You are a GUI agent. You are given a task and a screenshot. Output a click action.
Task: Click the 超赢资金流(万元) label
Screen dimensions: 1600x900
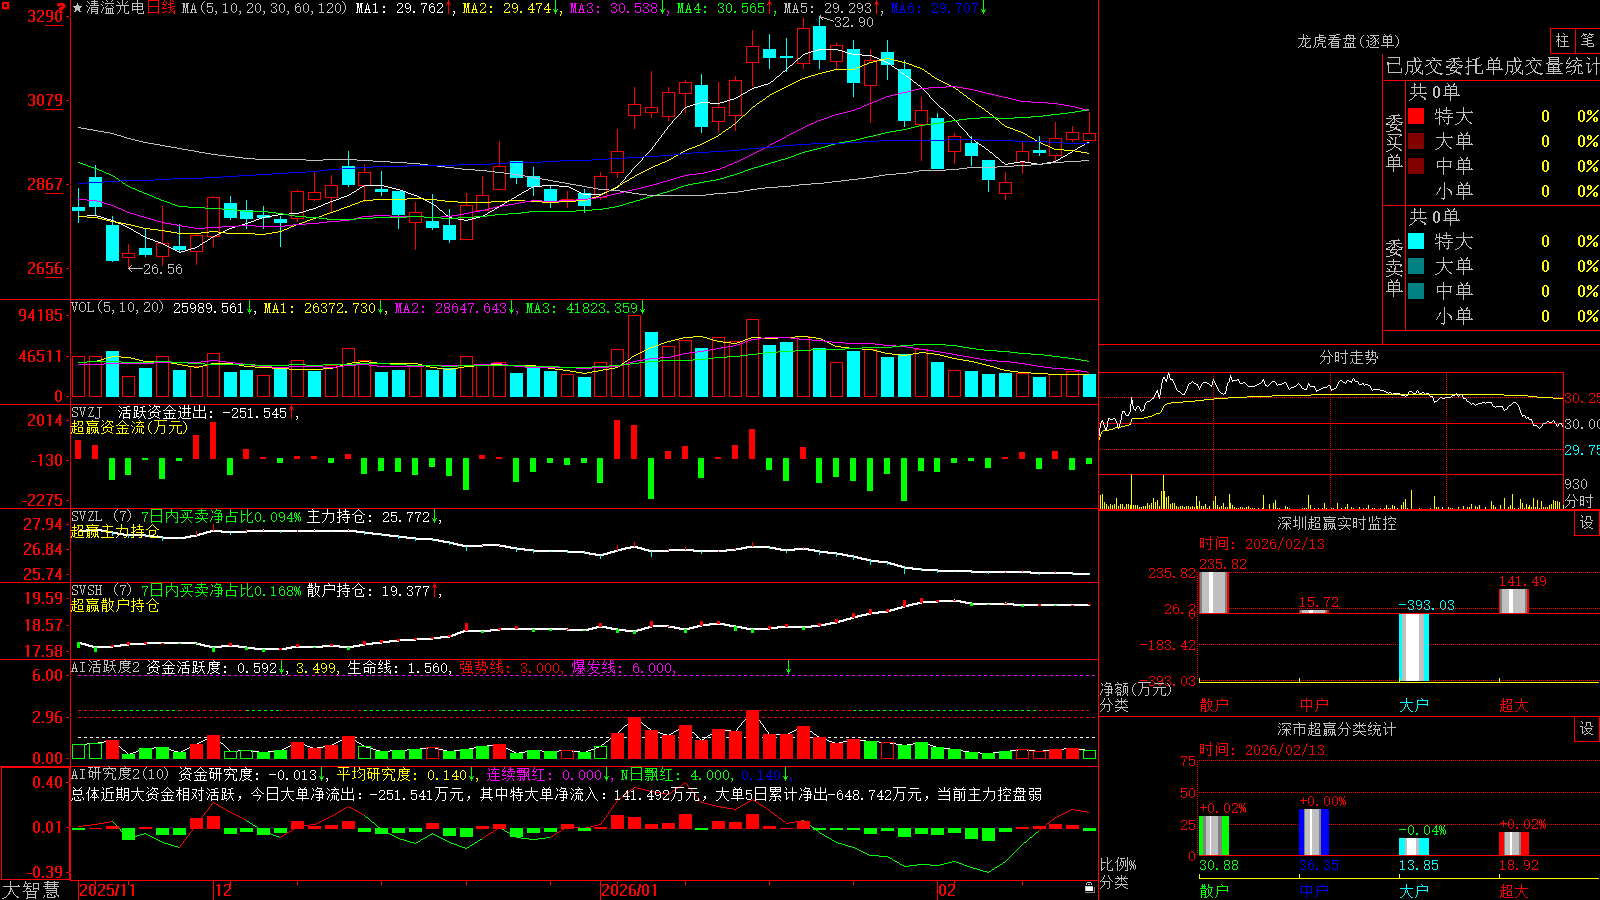pyautogui.click(x=129, y=427)
